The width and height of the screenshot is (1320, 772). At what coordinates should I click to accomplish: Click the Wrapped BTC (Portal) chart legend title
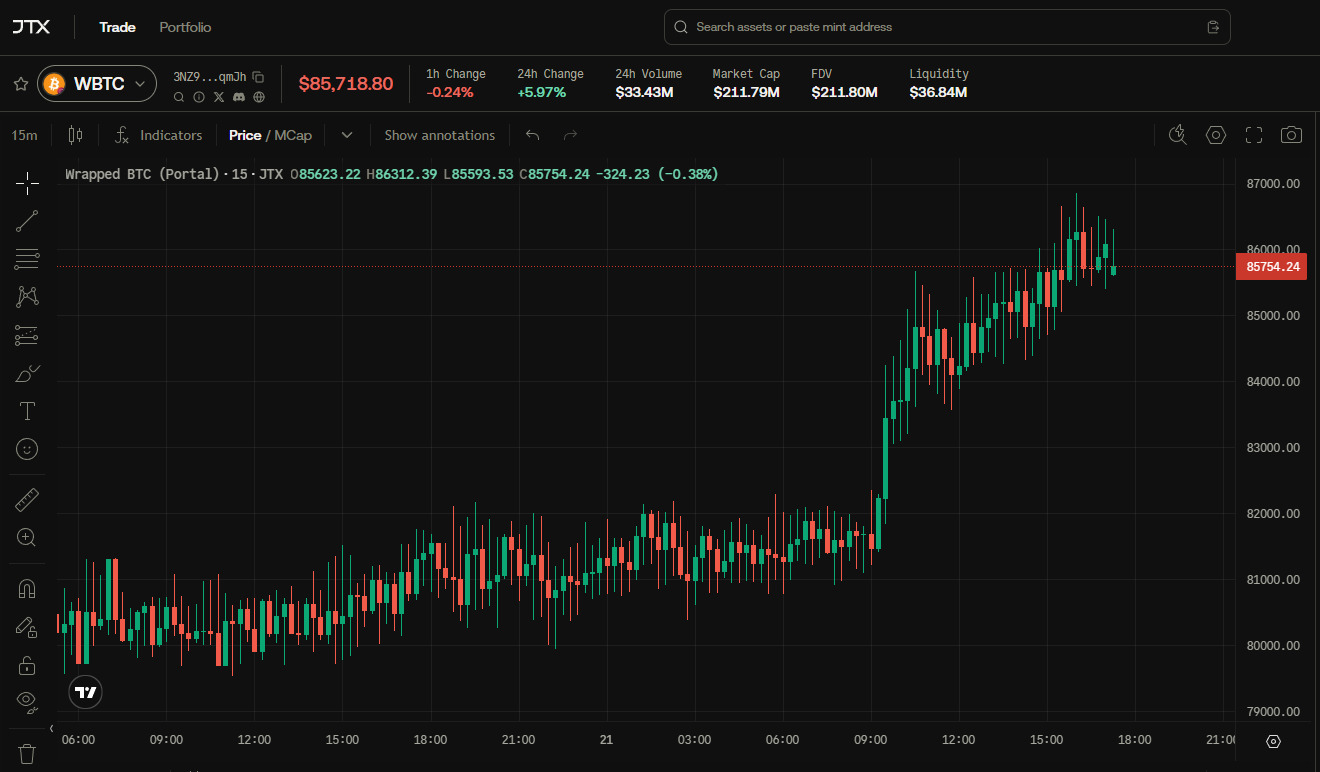pyautogui.click(x=142, y=174)
